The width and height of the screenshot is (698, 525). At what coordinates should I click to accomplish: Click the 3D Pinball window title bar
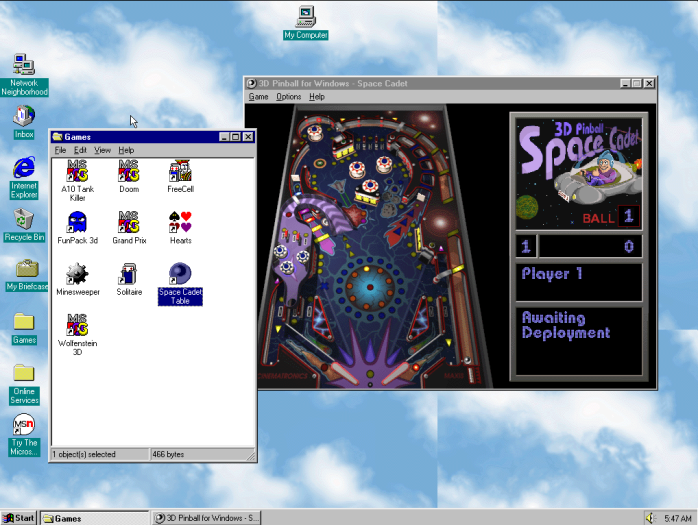[450, 83]
